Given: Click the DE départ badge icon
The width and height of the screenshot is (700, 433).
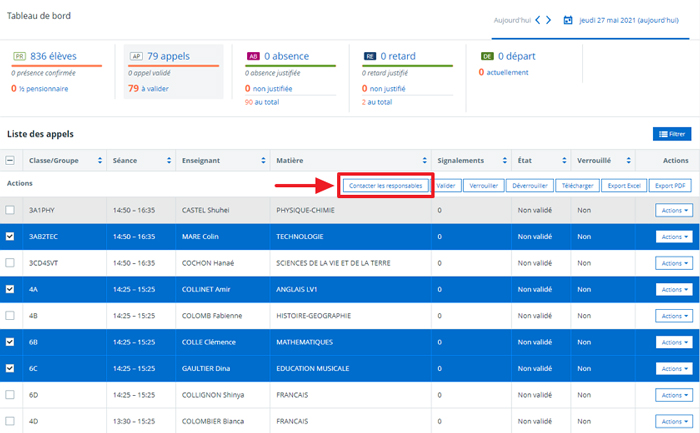Looking at the screenshot, I should click(487, 56).
